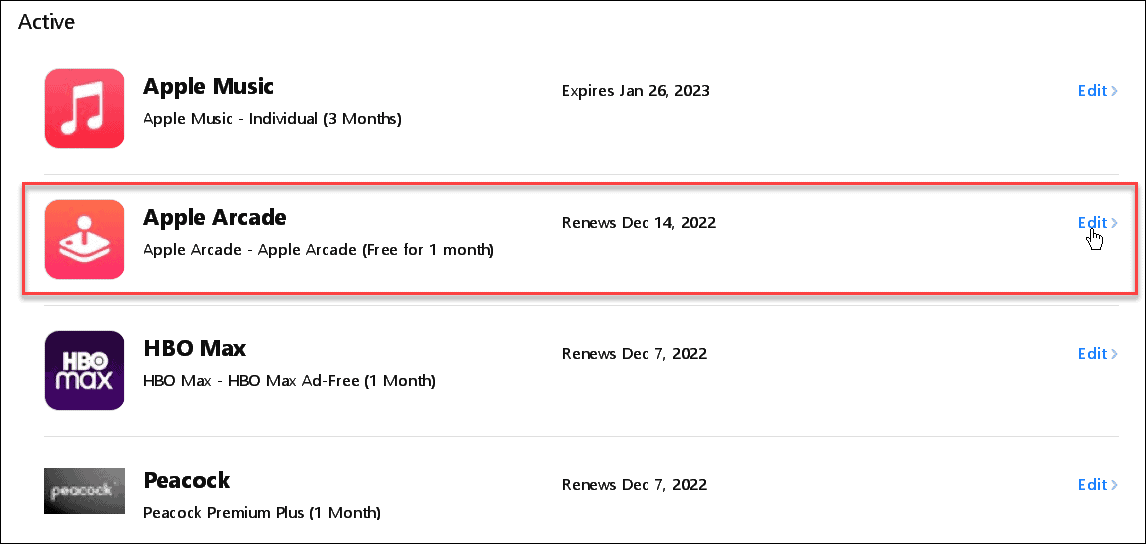Click the Apple Music Individual plan text
The image size is (1146, 544).
pyautogui.click(x=272, y=119)
